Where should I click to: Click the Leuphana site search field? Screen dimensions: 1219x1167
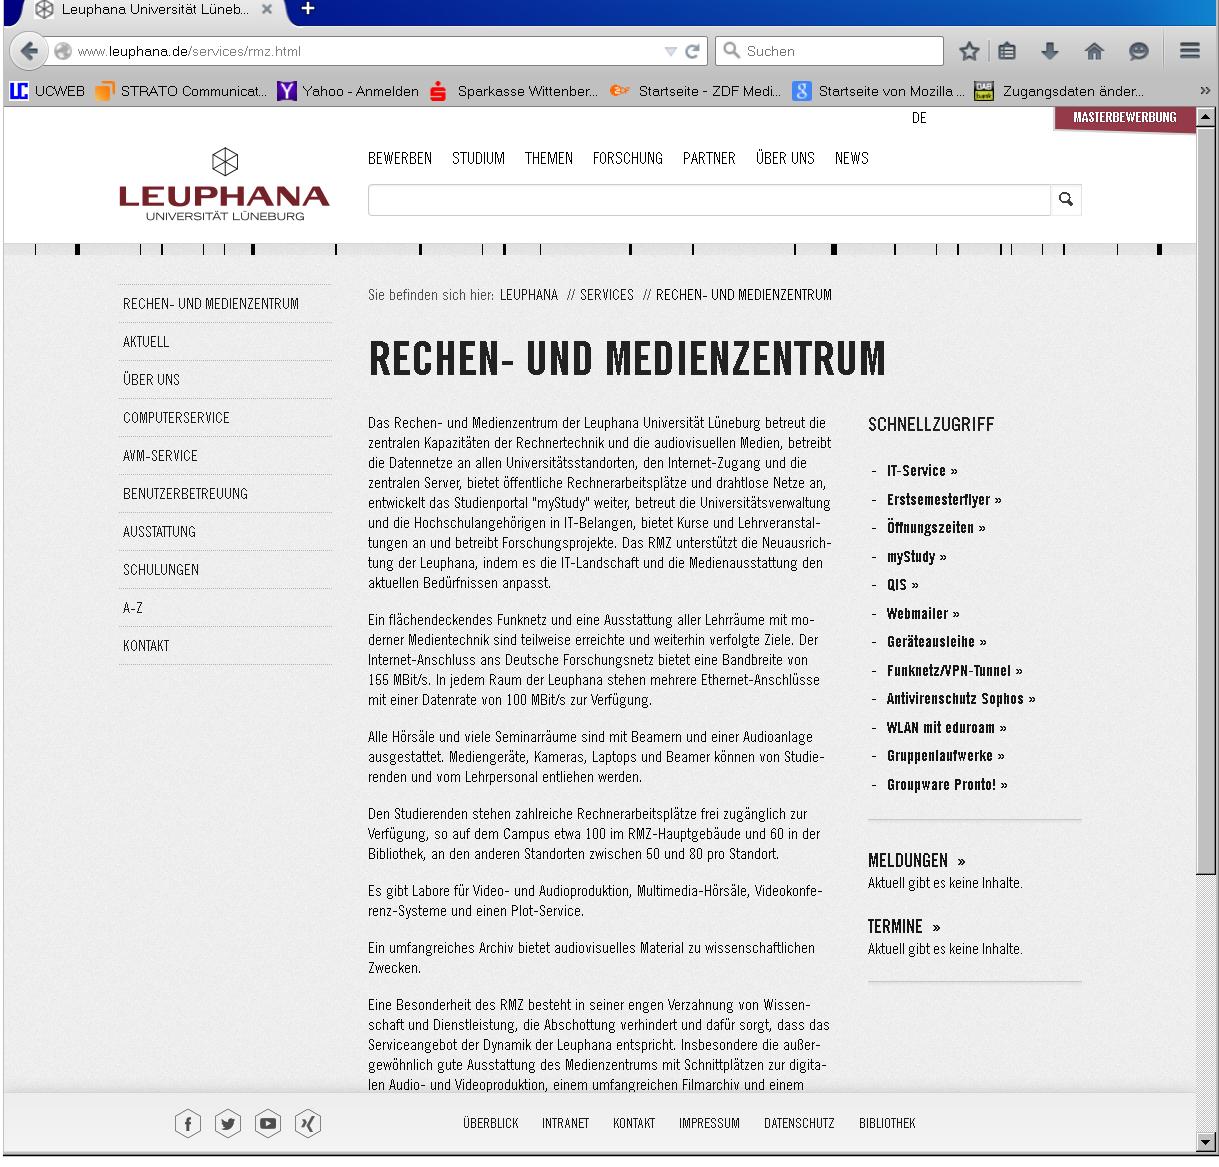(709, 200)
